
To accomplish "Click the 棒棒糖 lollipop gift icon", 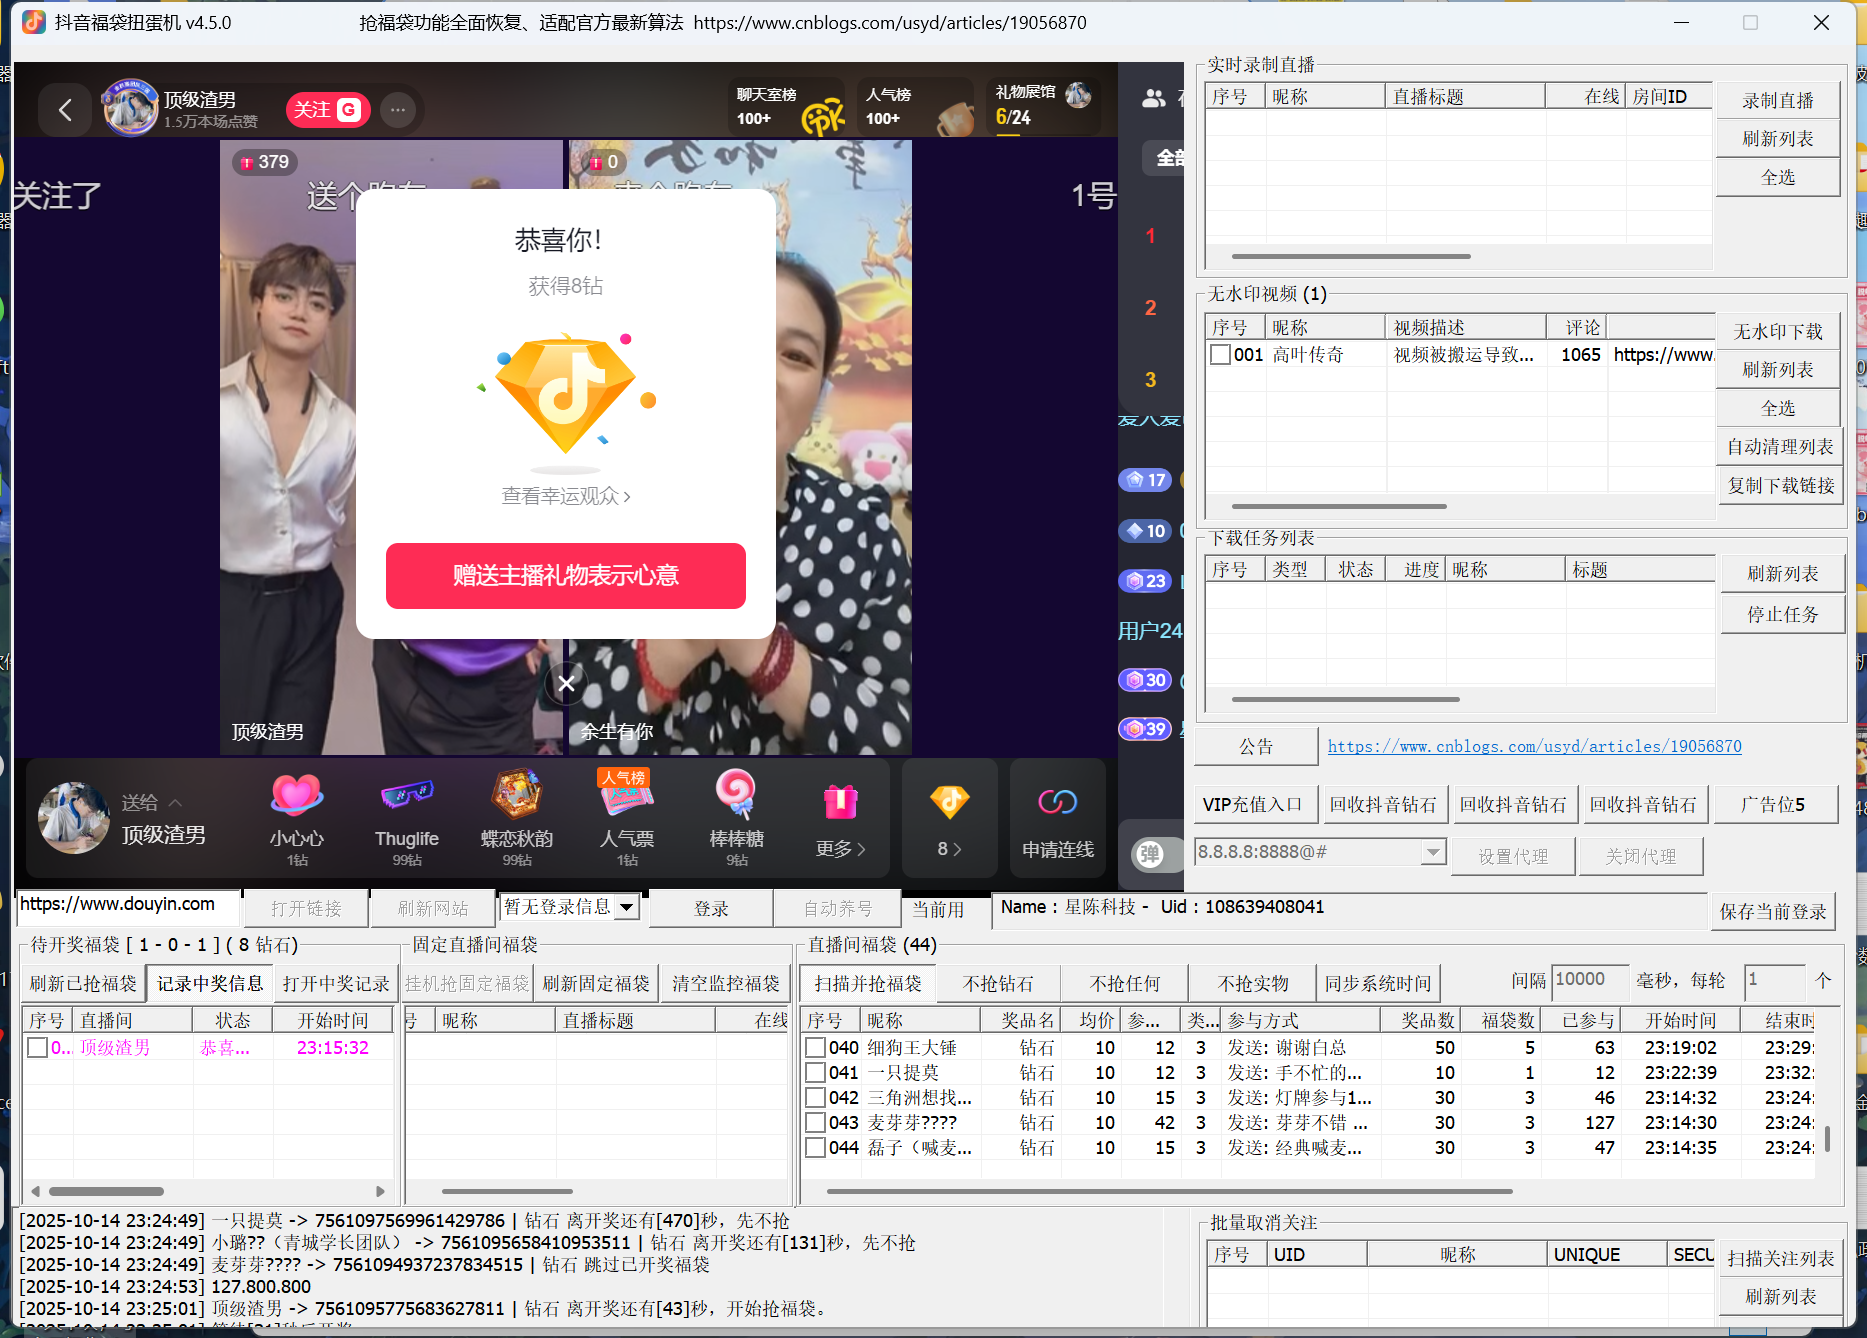I will coord(736,800).
